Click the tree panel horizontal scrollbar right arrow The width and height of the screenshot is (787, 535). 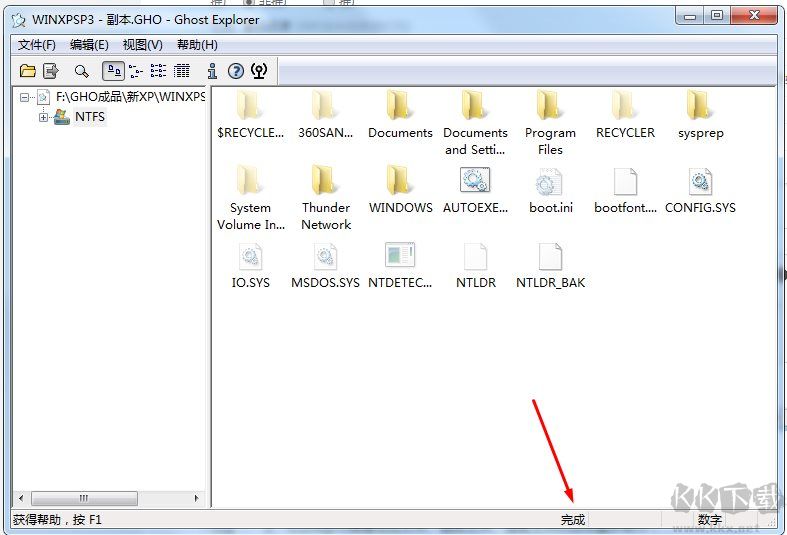pyautogui.click(x=196, y=498)
